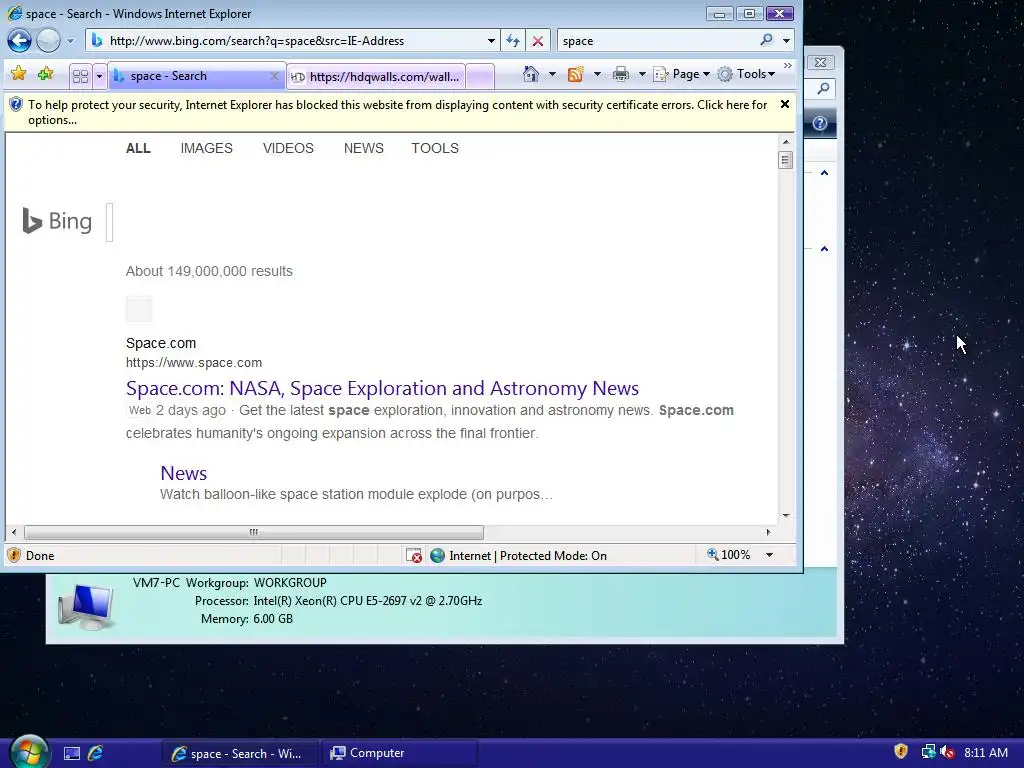Dismiss the security information bar
Viewport: 1024px width, 768px height.
tap(785, 104)
